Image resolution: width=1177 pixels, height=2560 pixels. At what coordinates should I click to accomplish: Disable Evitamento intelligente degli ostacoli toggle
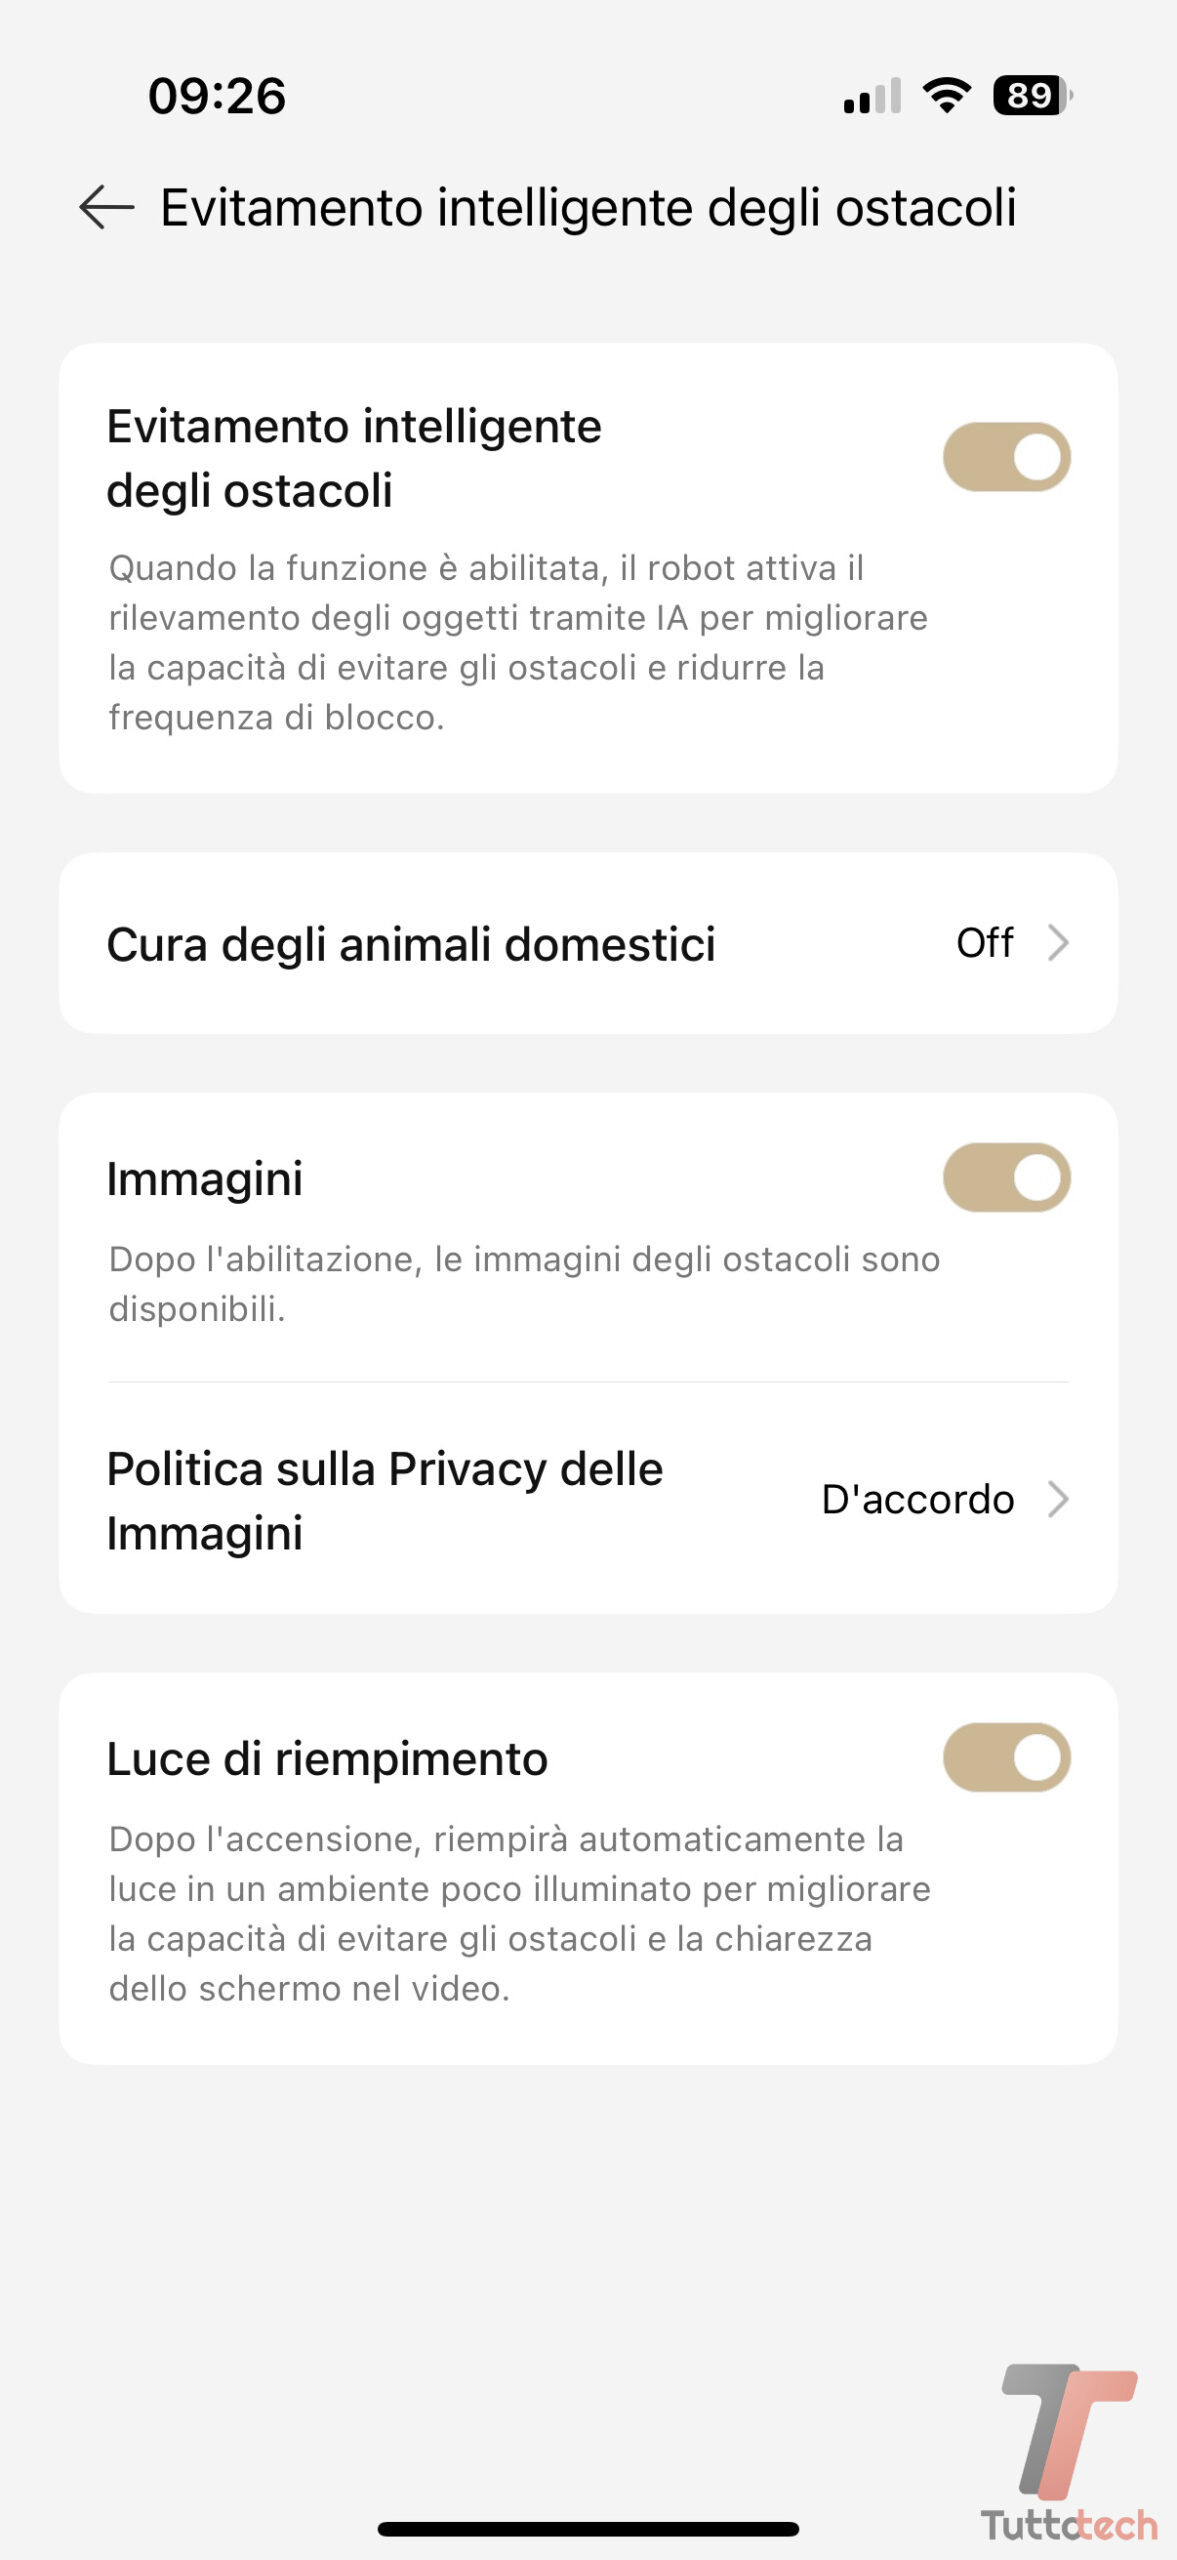coord(1006,457)
